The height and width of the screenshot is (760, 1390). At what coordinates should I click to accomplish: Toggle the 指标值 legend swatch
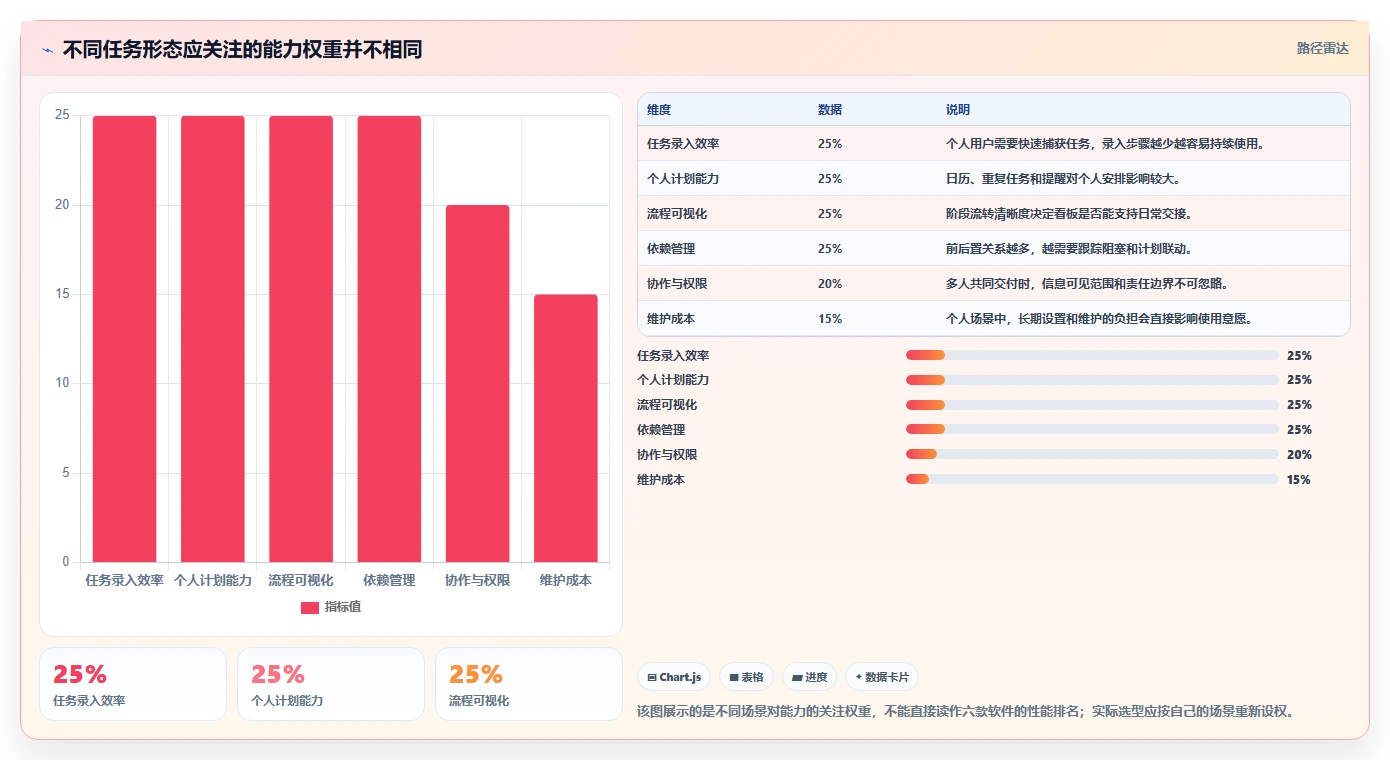point(310,607)
